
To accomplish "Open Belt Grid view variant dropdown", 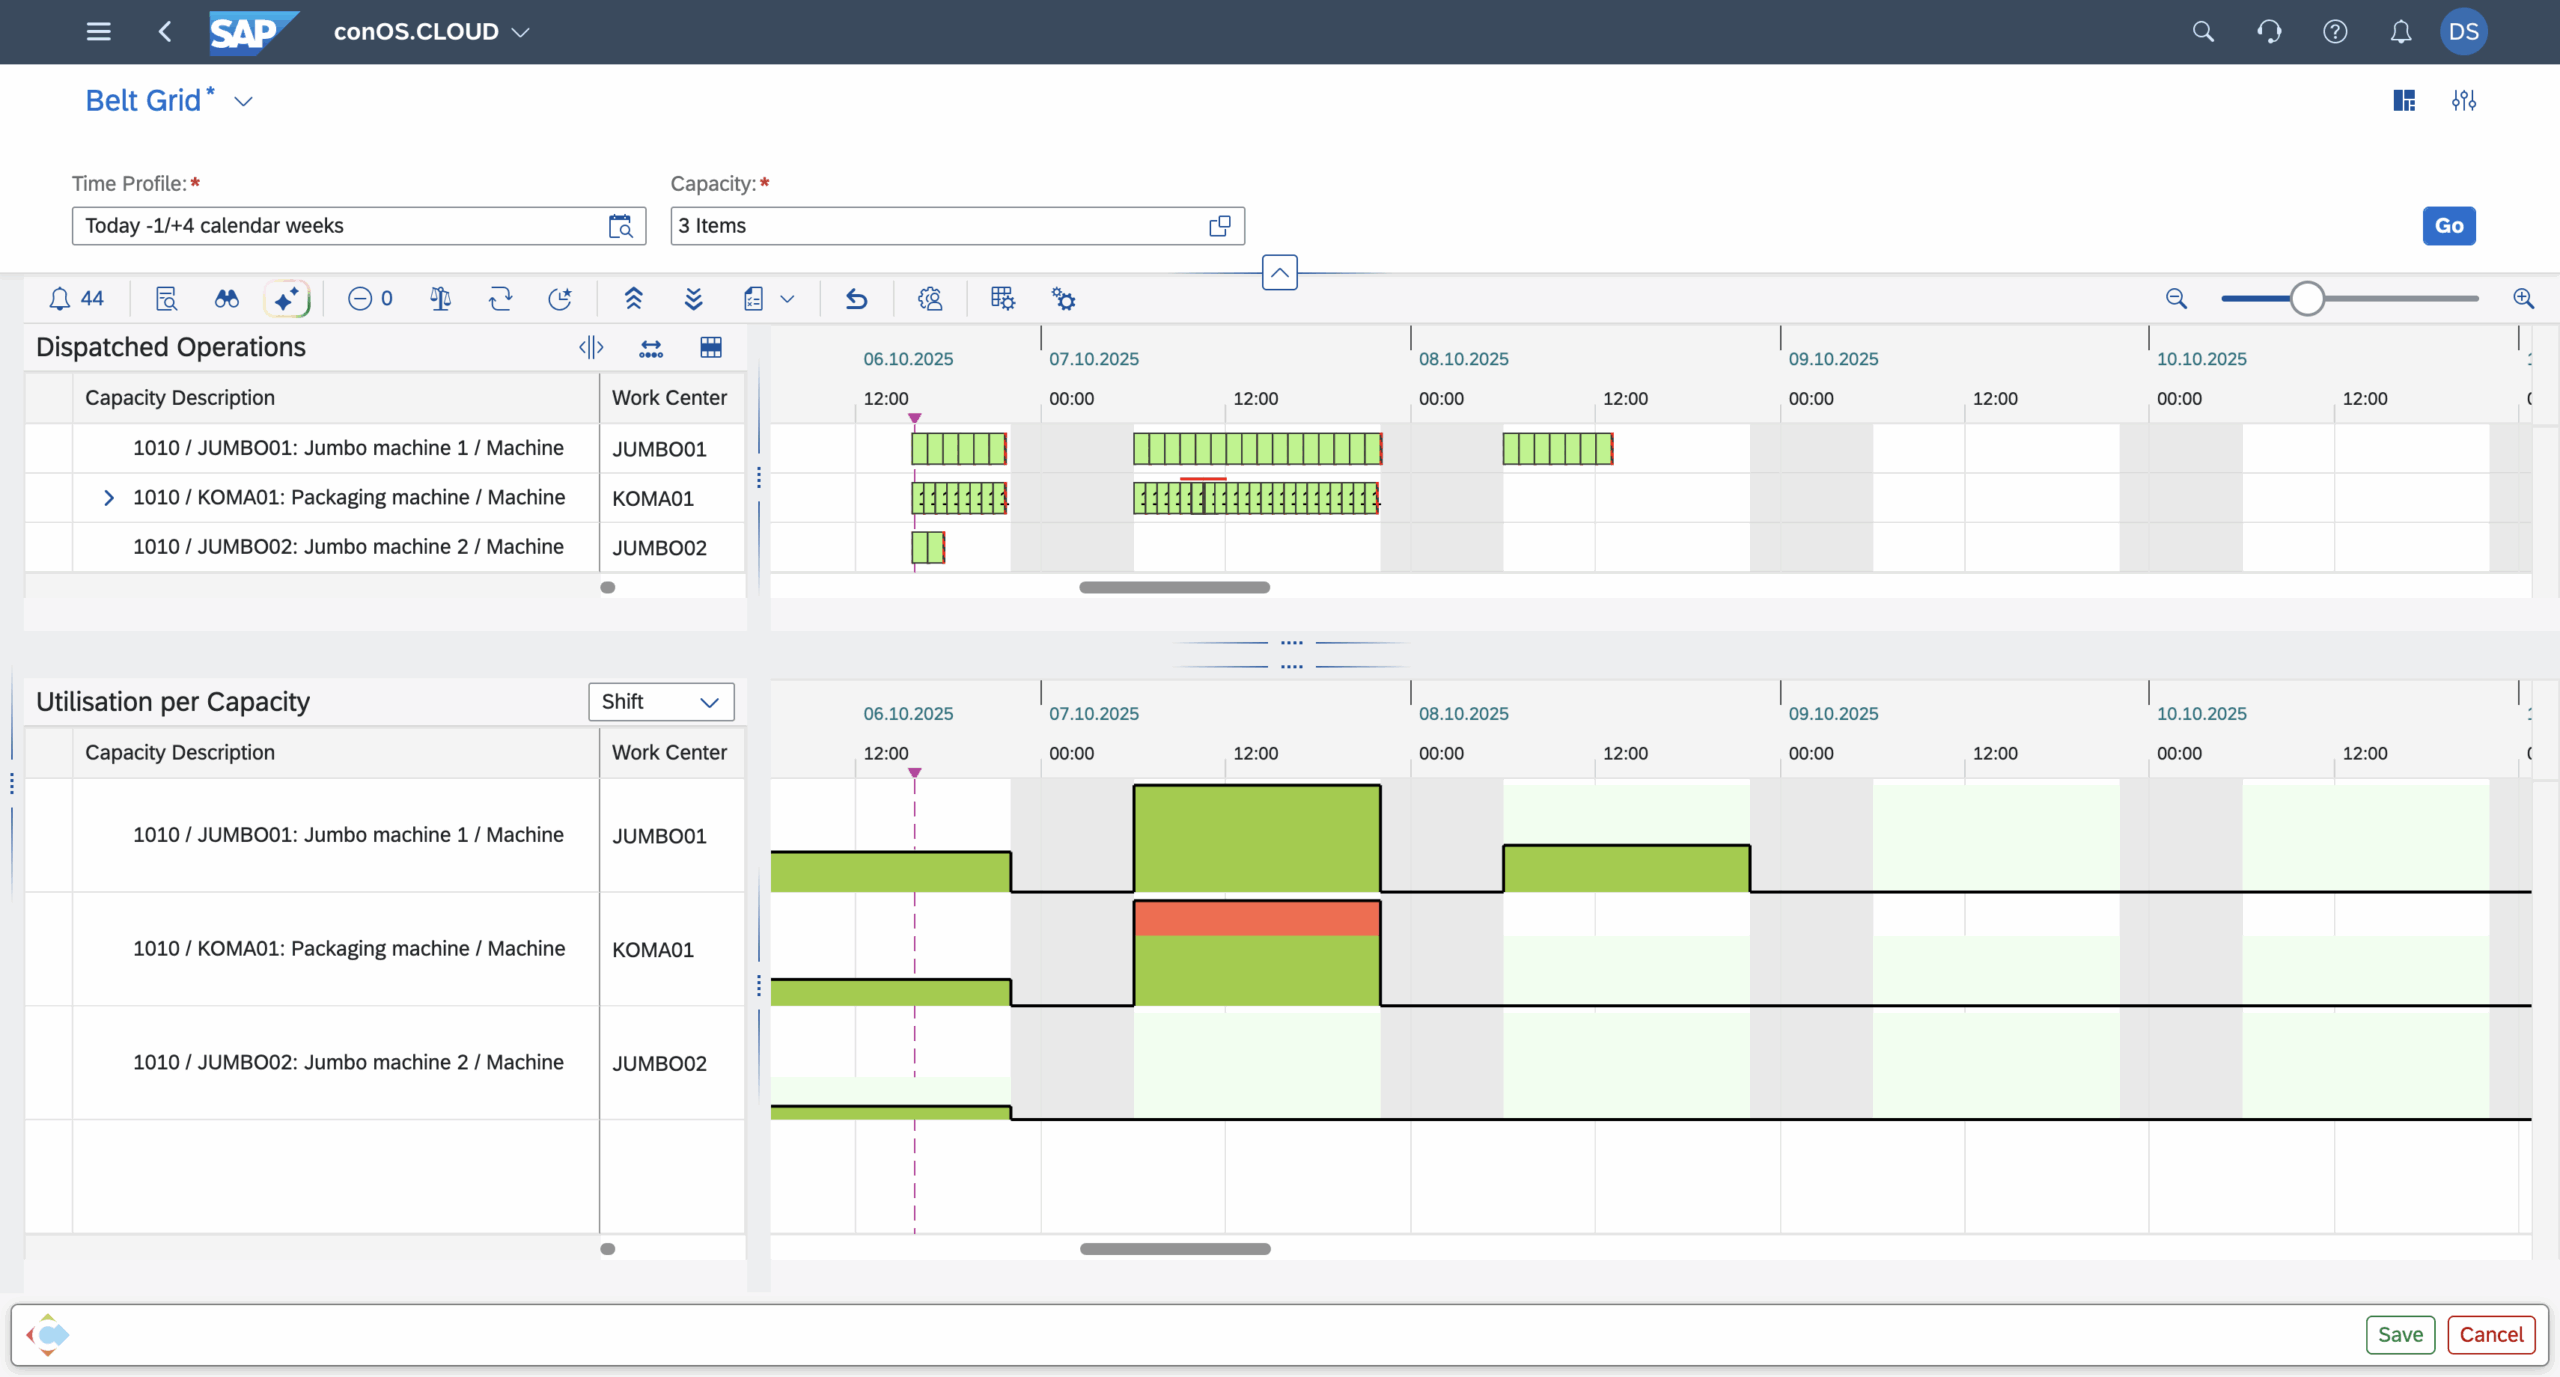I will (x=243, y=102).
